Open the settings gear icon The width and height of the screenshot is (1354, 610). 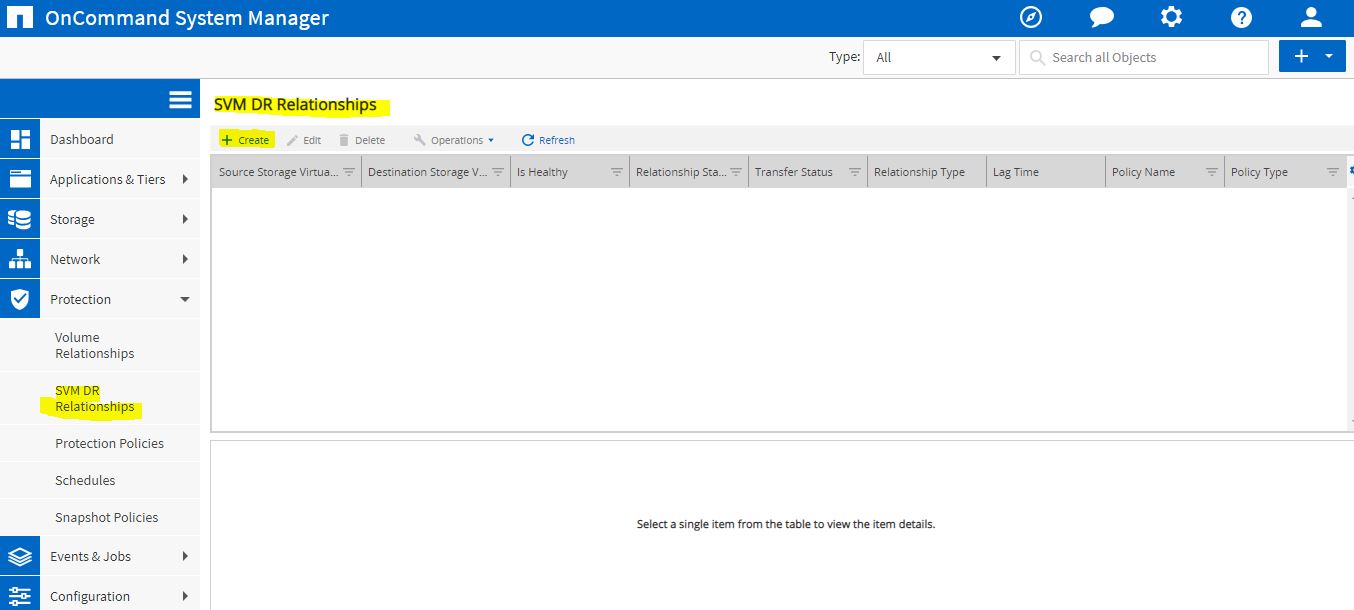pos(1171,17)
